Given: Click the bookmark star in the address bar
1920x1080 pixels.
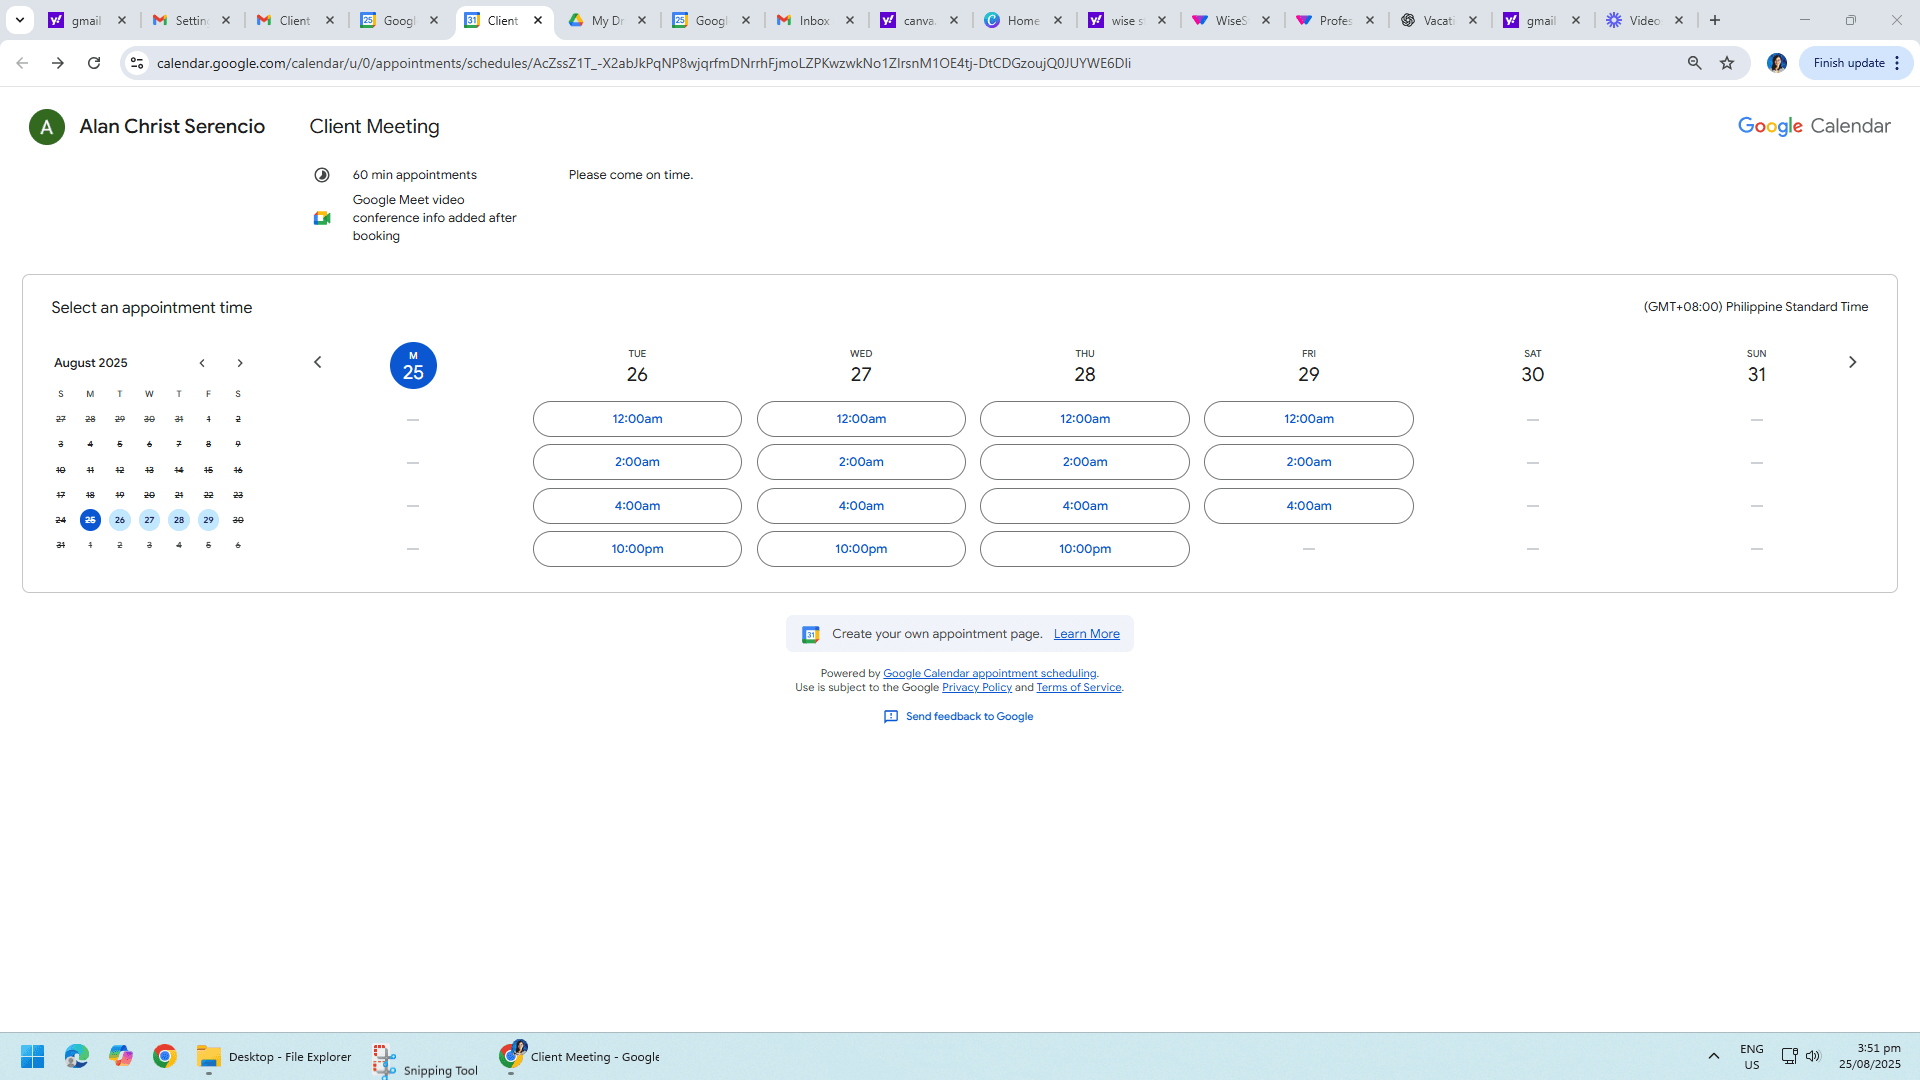Looking at the screenshot, I should [x=1727, y=62].
